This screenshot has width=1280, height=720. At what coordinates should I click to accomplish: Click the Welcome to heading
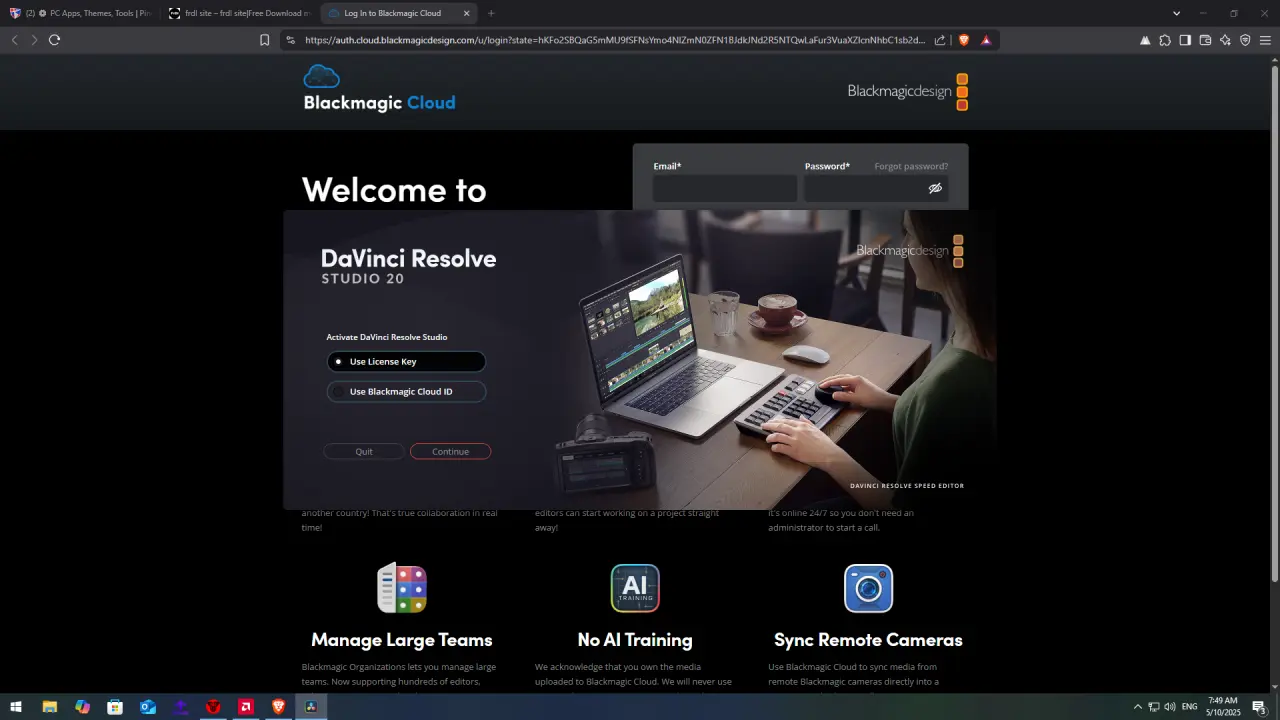(394, 190)
